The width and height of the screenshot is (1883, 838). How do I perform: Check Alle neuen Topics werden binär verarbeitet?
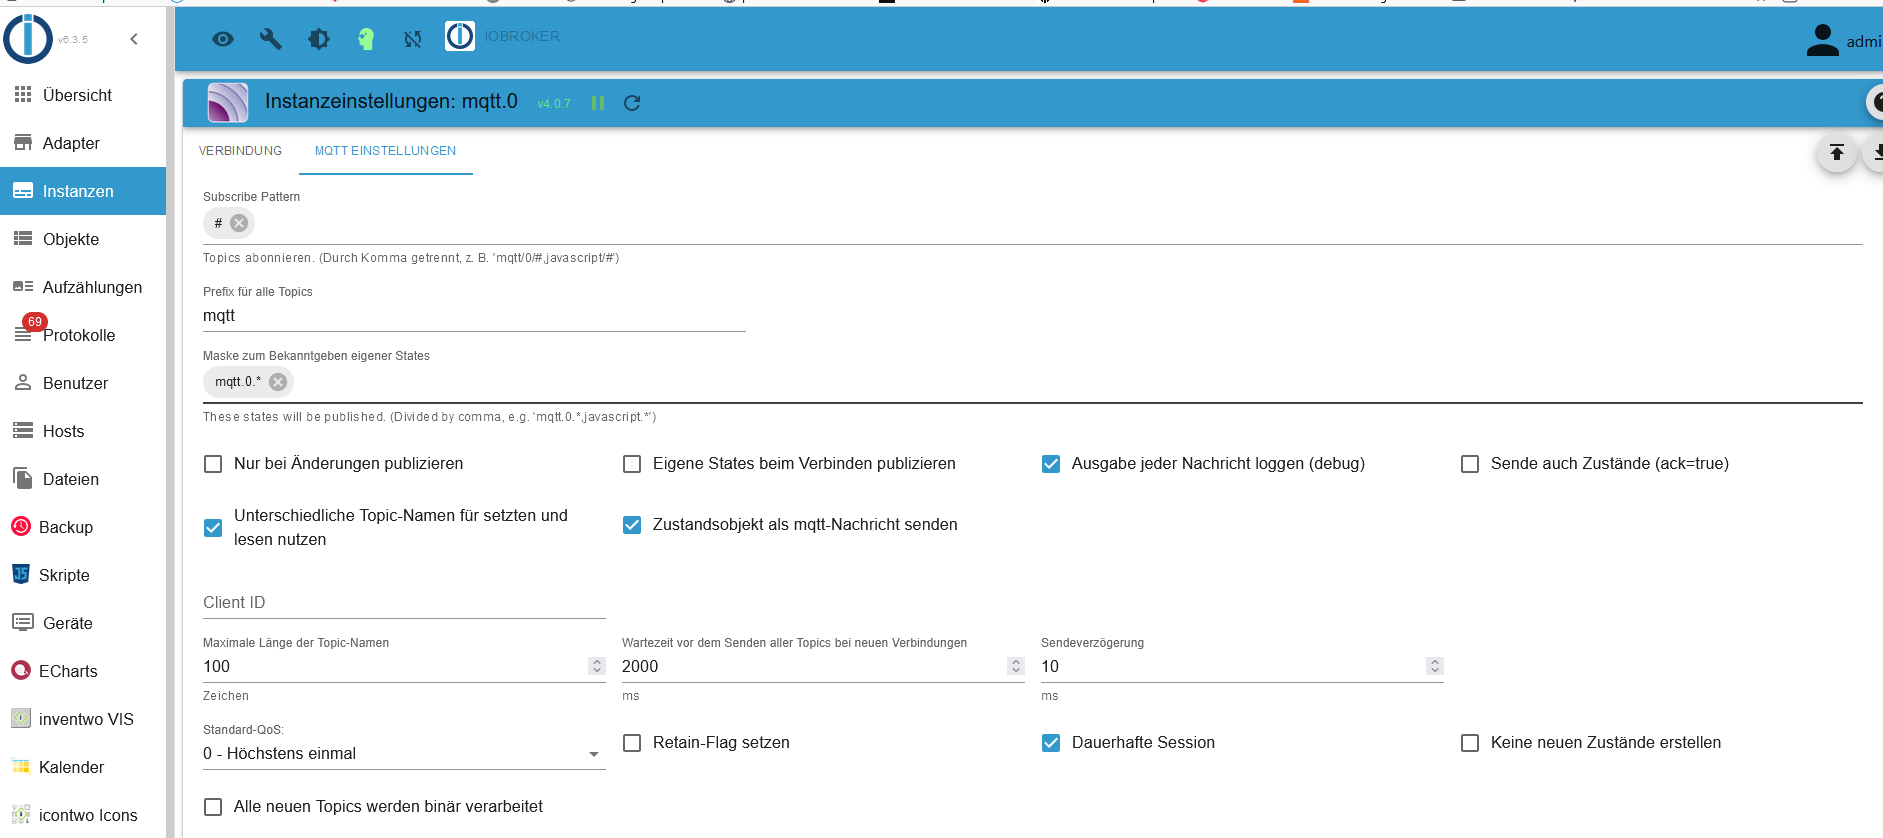213,807
